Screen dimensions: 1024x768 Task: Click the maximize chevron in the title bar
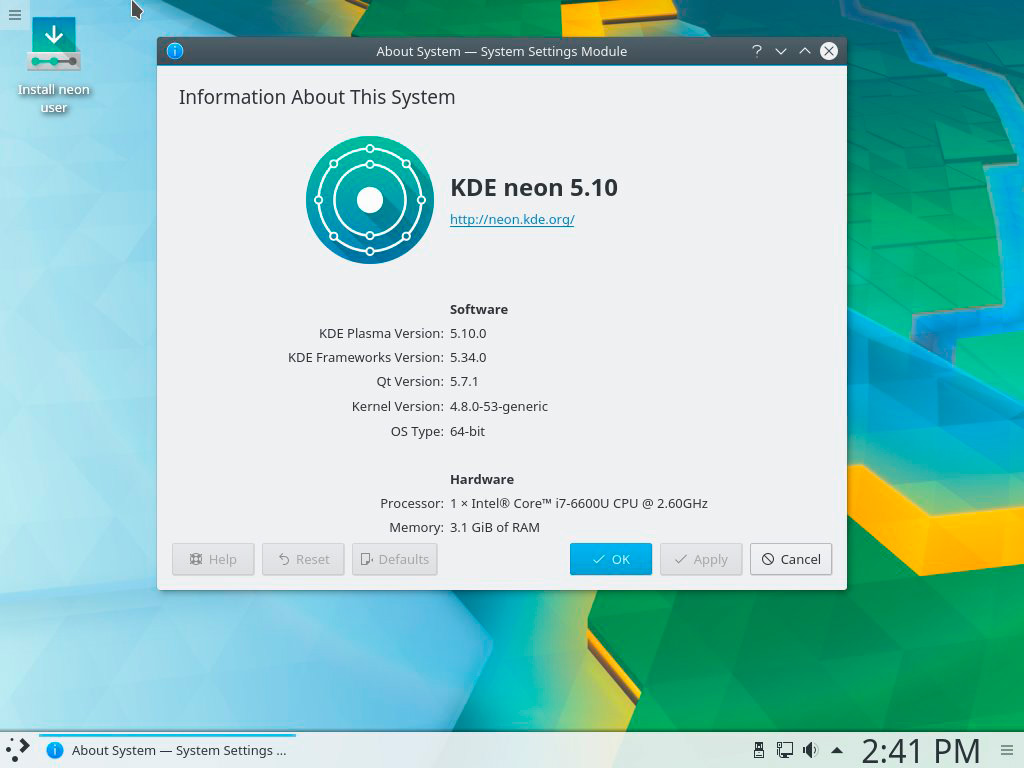[x=804, y=51]
